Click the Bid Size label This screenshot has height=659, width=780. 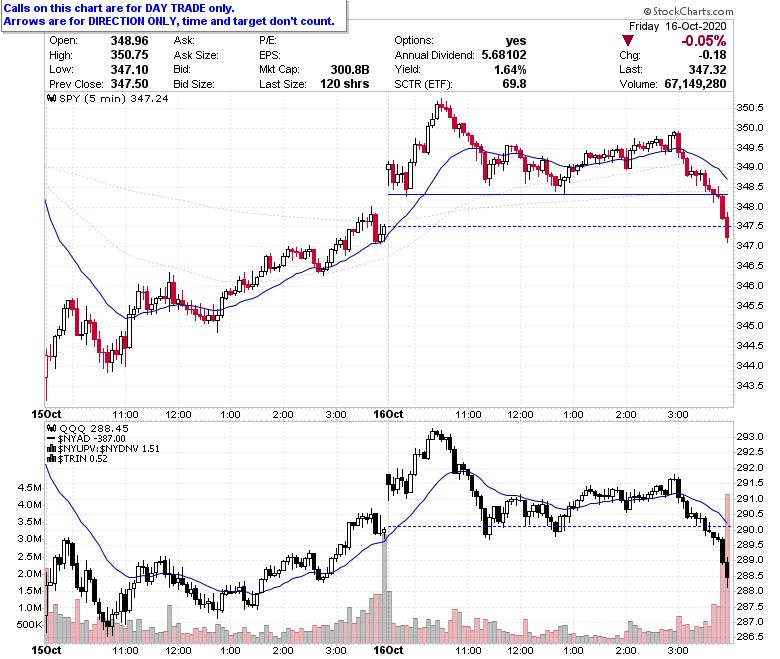pyautogui.click(x=194, y=84)
